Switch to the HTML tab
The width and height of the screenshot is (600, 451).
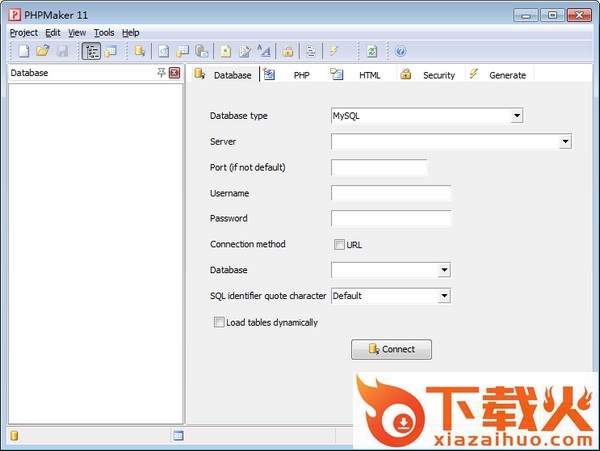(361, 74)
